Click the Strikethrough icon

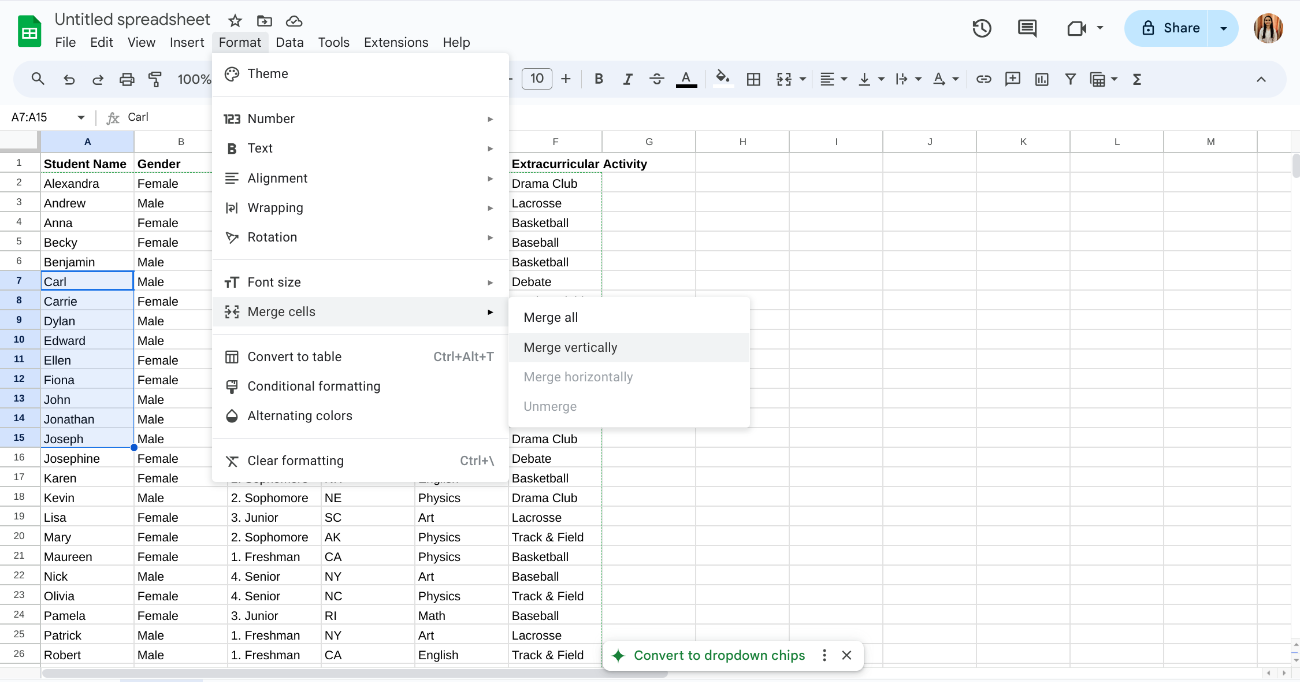(x=655, y=78)
